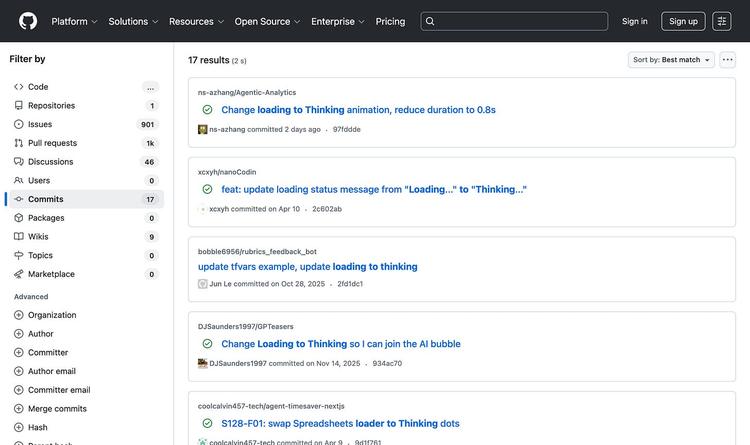Image resolution: width=750 pixels, height=445 pixels.
Task: Filter results by Code
Action: coord(86,87)
